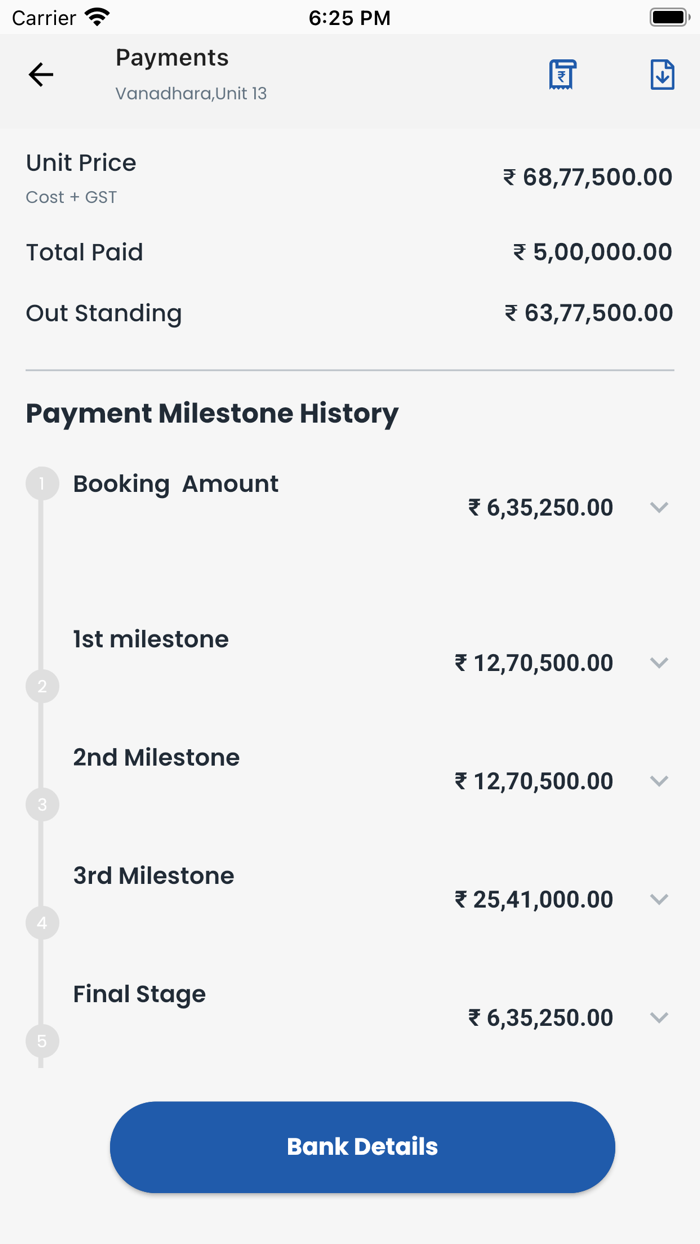
Task: Expand the Booking Amount details
Action: point(659,507)
